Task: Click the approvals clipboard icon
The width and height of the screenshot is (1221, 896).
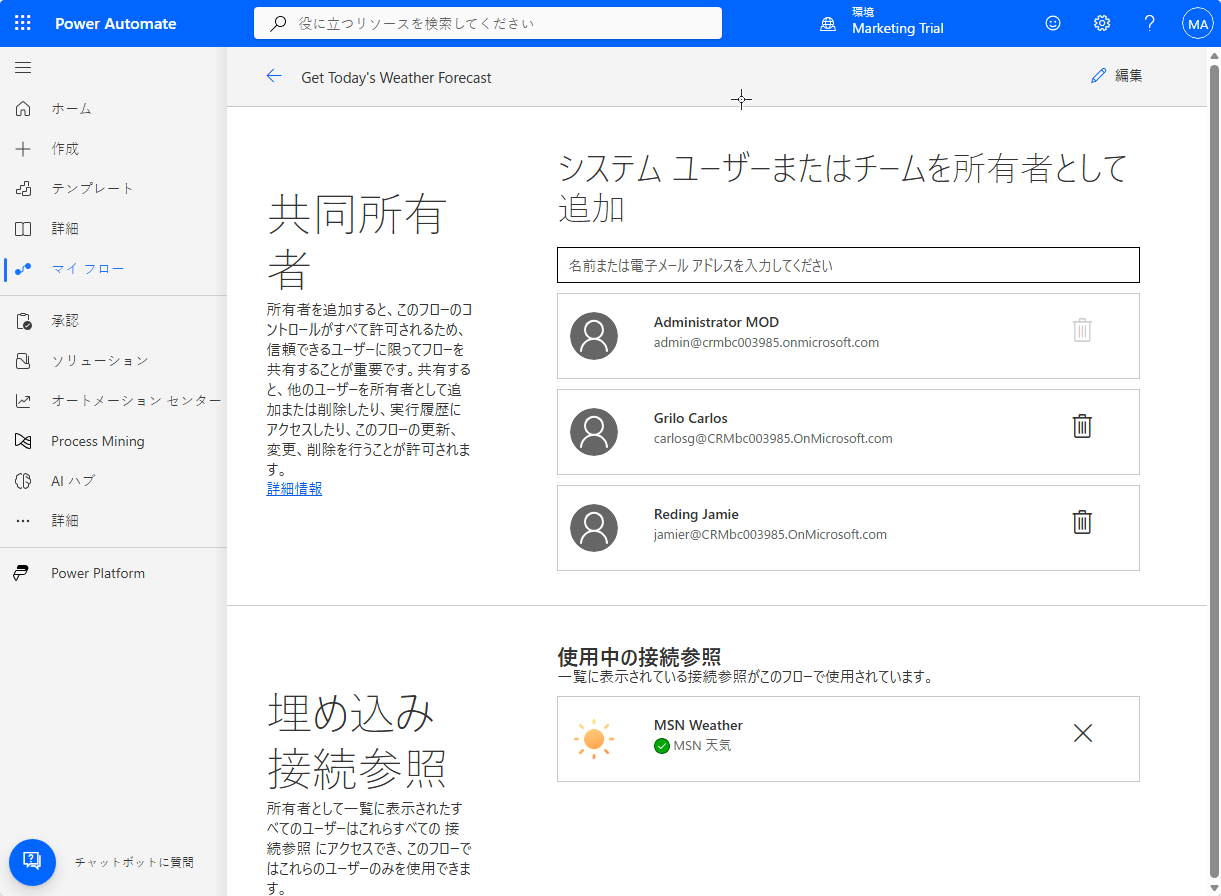Action: pos(23,321)
